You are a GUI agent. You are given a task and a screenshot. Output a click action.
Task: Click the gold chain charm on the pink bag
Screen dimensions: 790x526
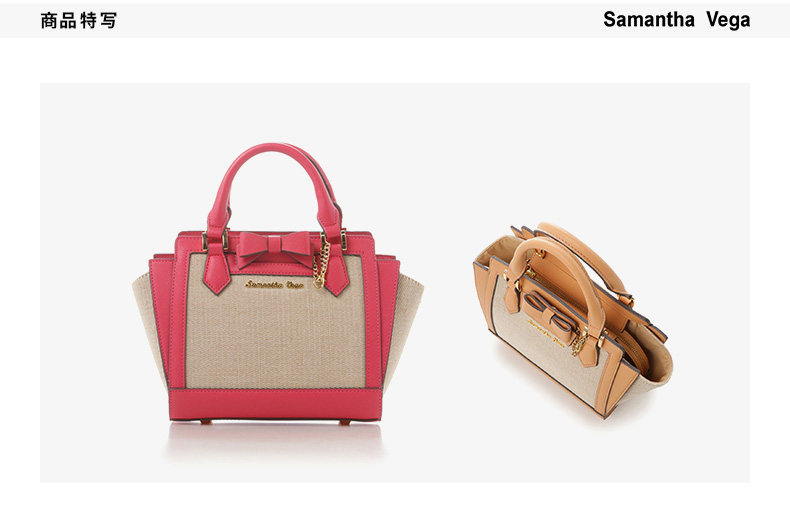[x=321, y=265]
